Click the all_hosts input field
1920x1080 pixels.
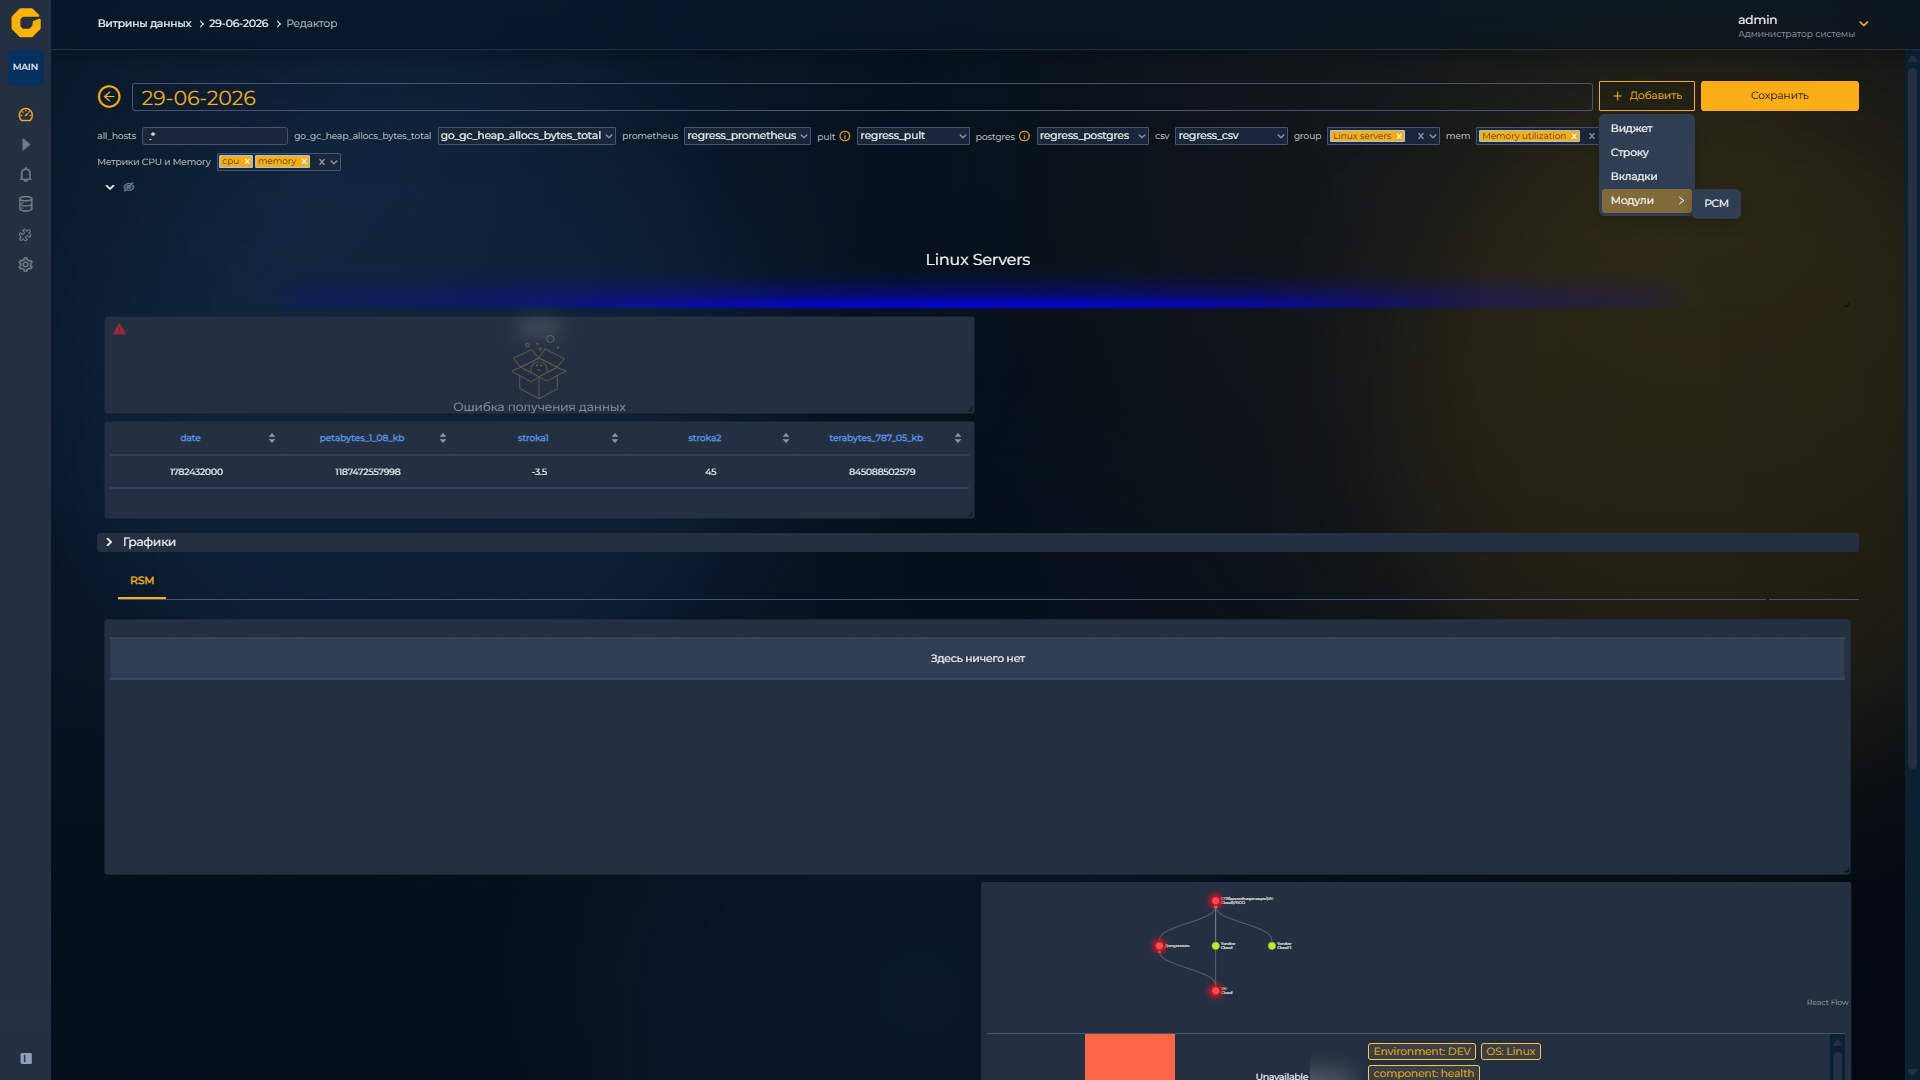pos(215,136)
